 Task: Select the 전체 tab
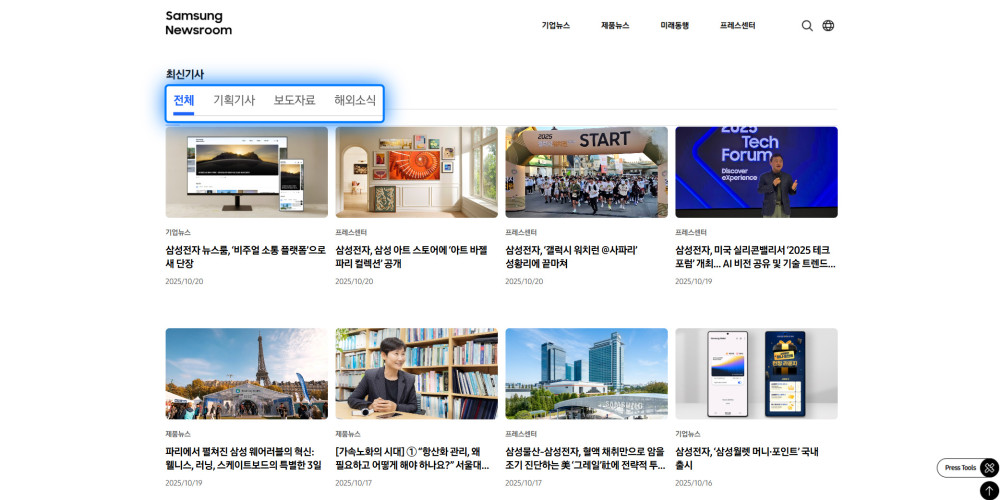pyautogui.click(x=184, y=101)
